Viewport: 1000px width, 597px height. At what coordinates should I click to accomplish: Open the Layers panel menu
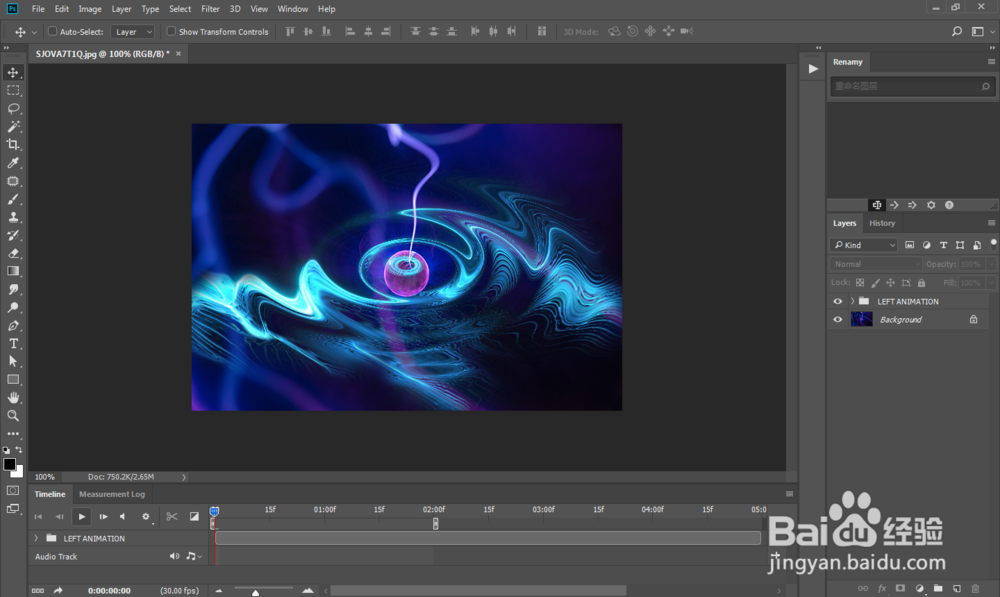click(x=991, y=223)
